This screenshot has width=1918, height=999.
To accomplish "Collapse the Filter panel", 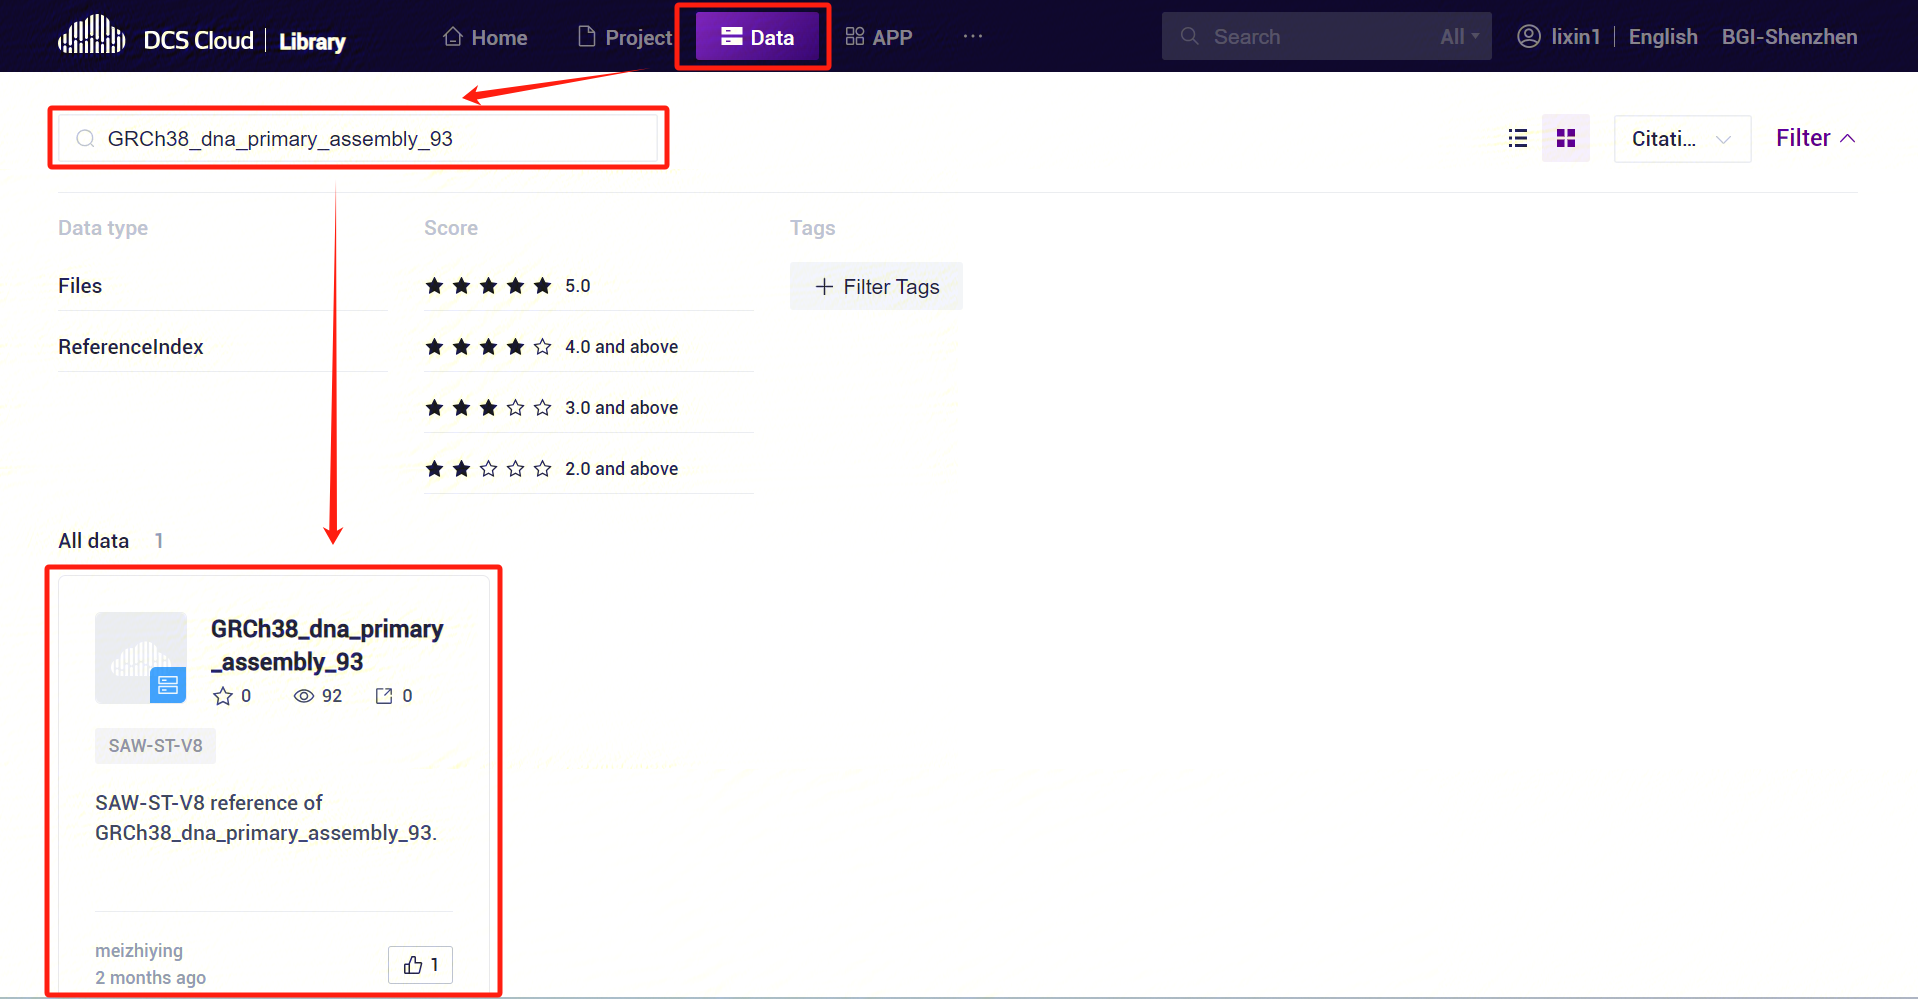I will 1815,138.
